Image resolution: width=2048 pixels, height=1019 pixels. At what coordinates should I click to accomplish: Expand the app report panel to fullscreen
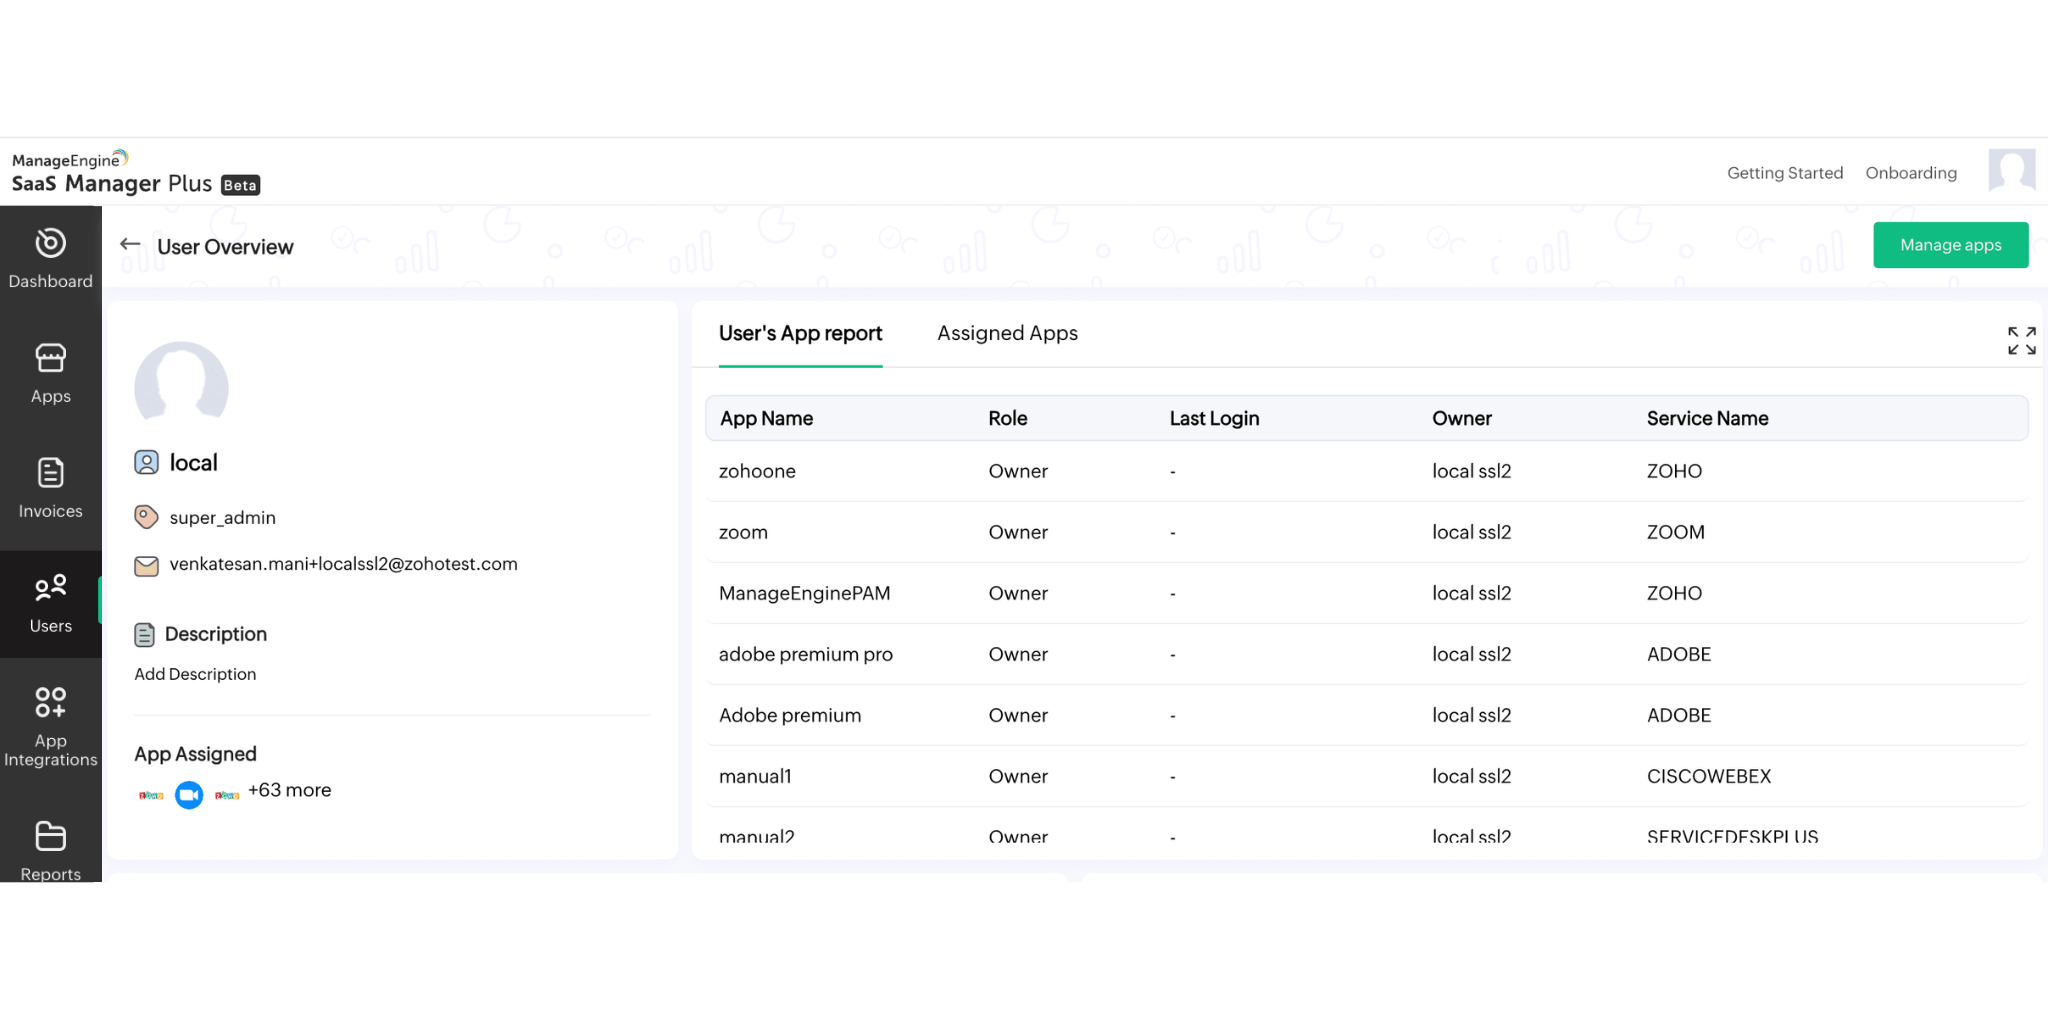pyautogui.click(x=2021, y=341)
